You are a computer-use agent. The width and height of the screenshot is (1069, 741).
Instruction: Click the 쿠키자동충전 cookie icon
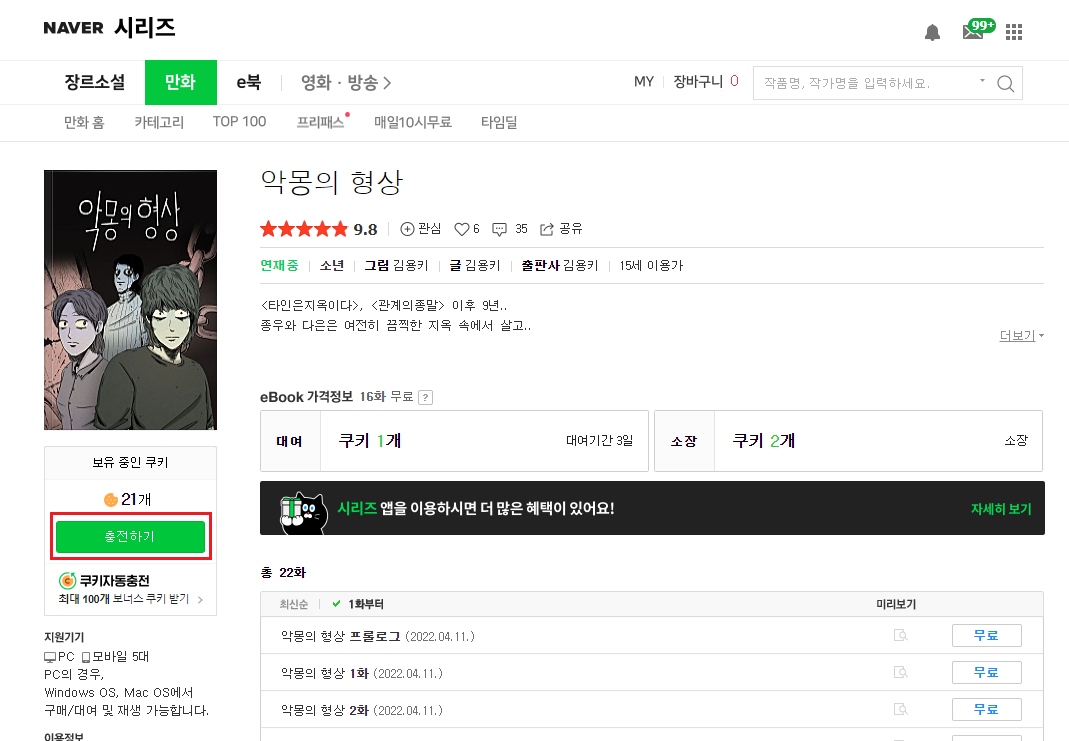(x=67, y=581)
